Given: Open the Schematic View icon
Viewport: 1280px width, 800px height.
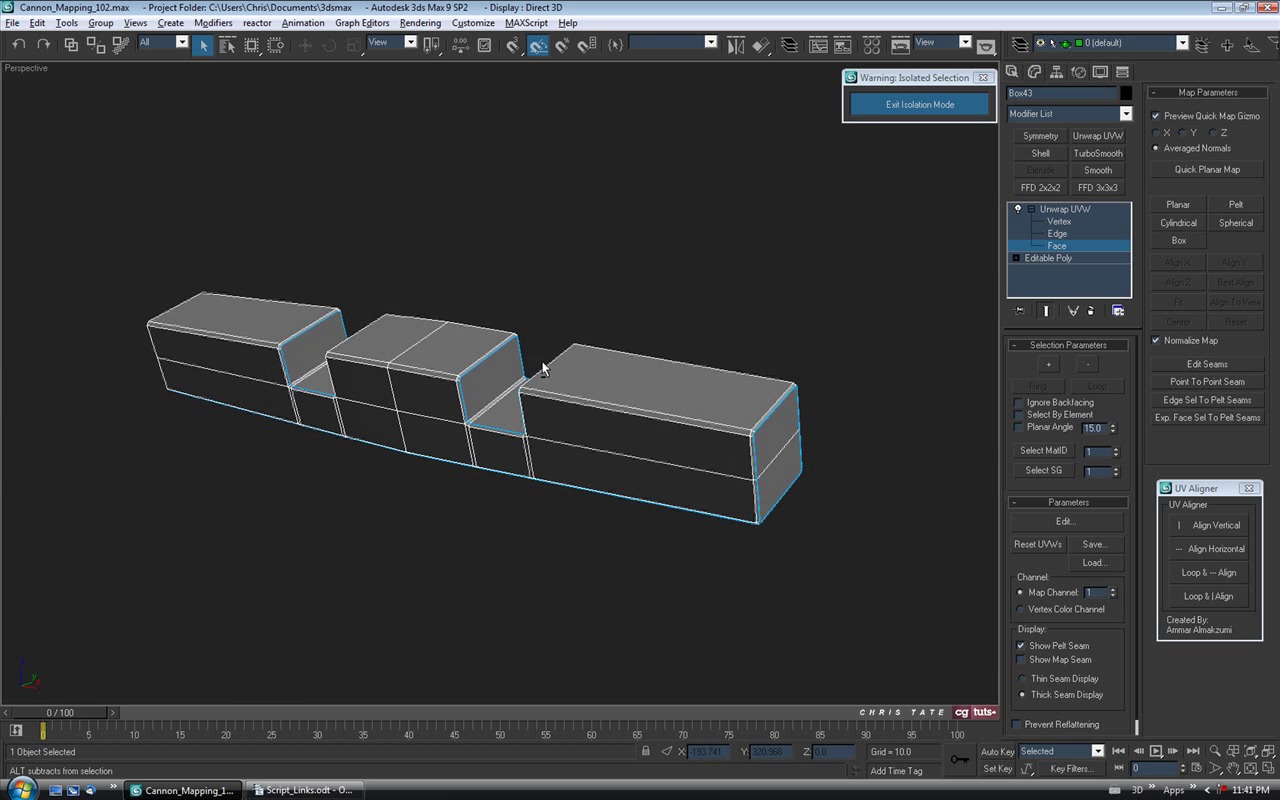Looking at the screenshot, I should (x=843, y=44).
